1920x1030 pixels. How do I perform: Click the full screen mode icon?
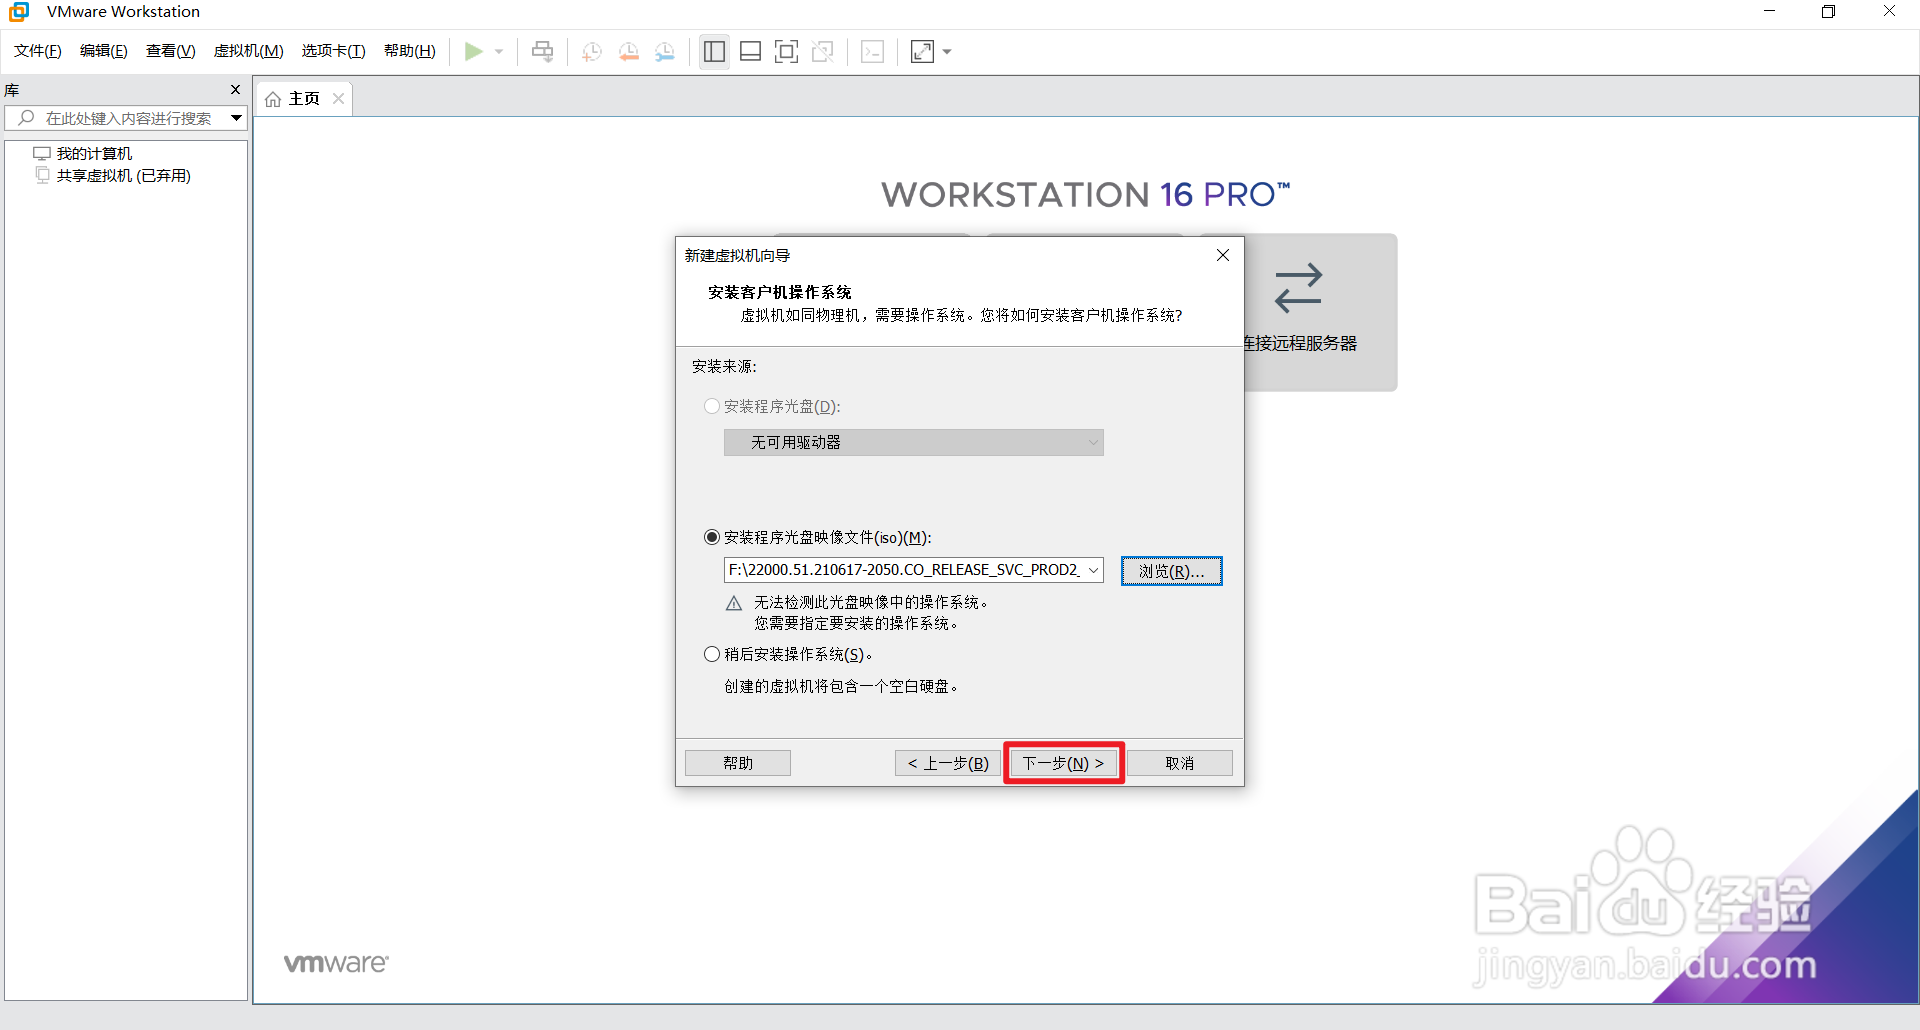[786, 51]
